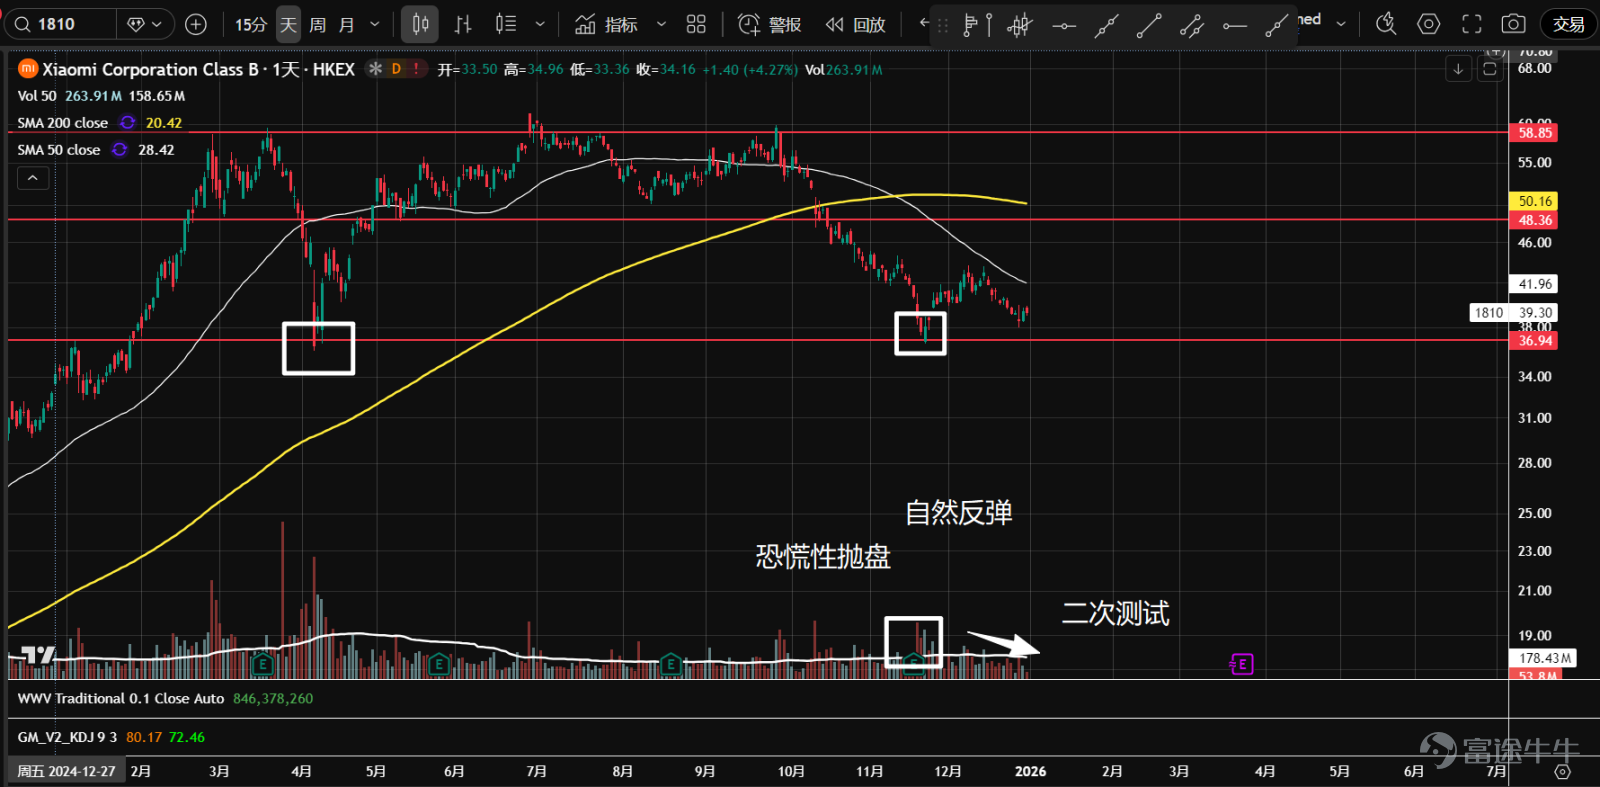Select the SMA 200 close legend
Image resolution: width=1600 pixels, height=787 pixels.
[x=63, y=123]
